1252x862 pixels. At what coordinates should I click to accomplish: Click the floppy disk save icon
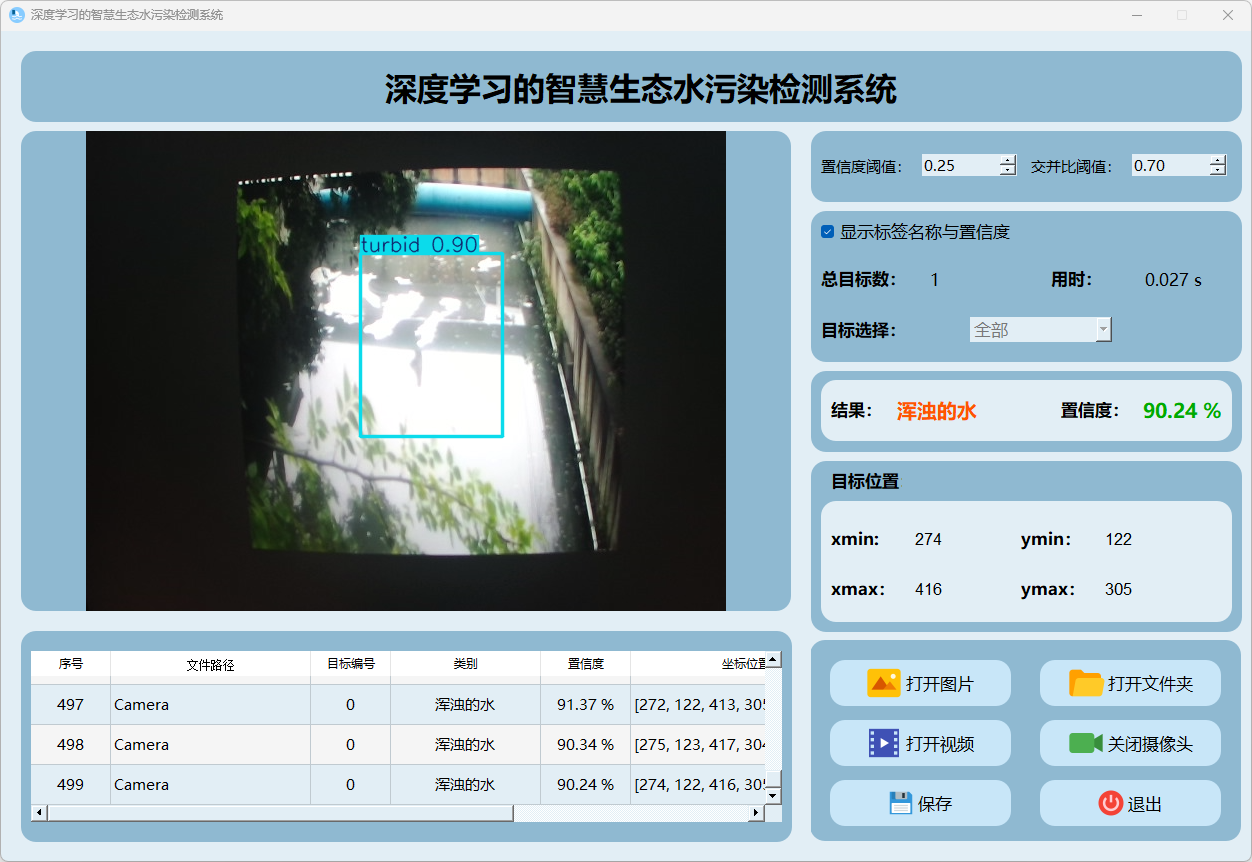[x=900, y=803]
